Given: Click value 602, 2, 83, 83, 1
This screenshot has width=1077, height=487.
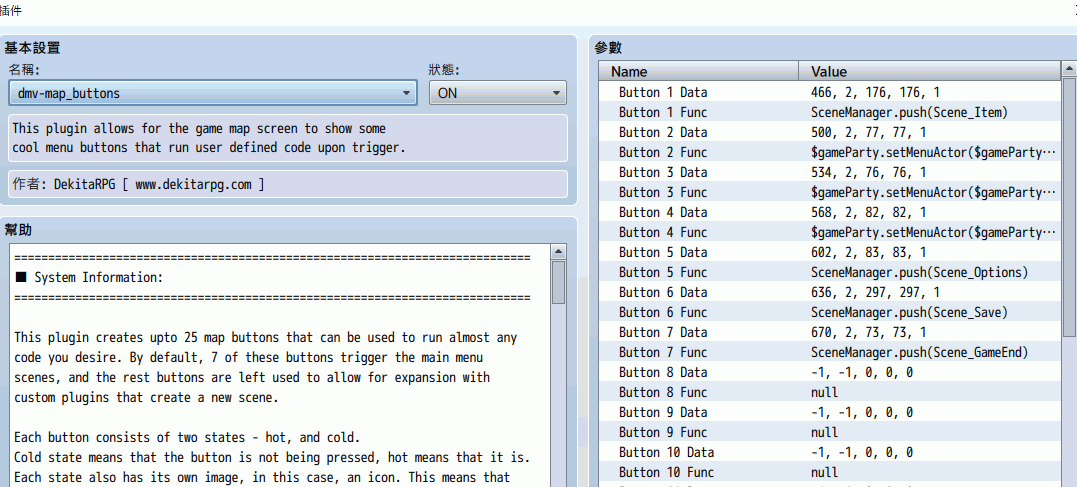Looking at the screenshot, I should 868,252.
